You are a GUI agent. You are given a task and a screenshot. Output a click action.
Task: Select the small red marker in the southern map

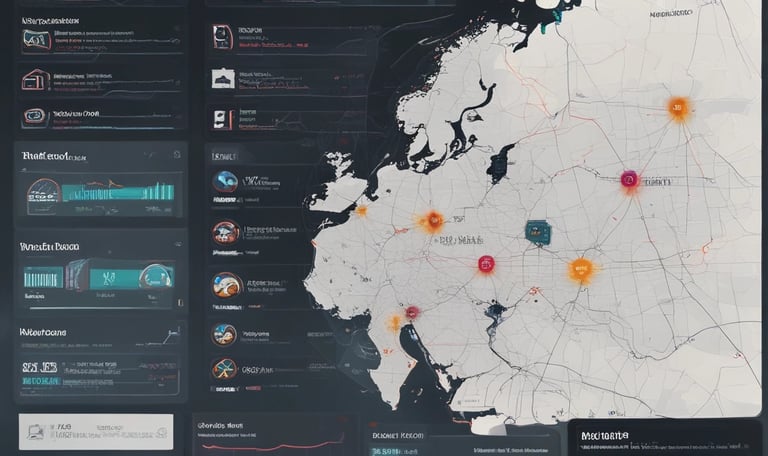tap(412, 312)
